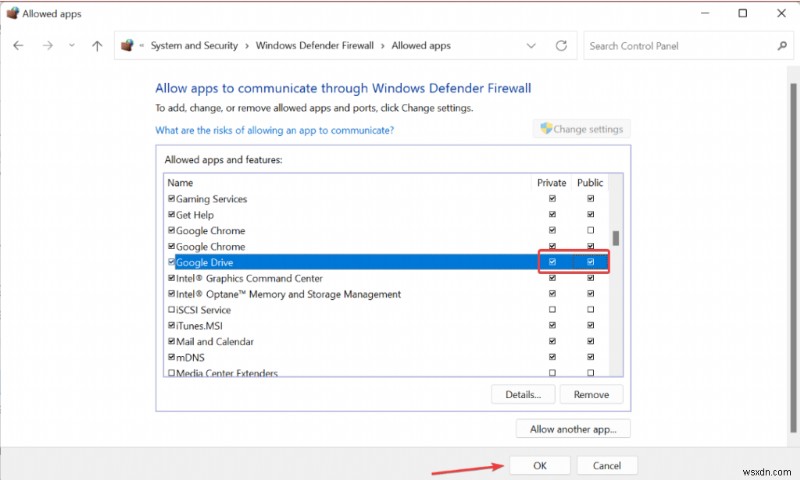The image size is (800, 480).
Task: Toggle Public checkbox for Google Drive
Action: (x=591, y=263)
